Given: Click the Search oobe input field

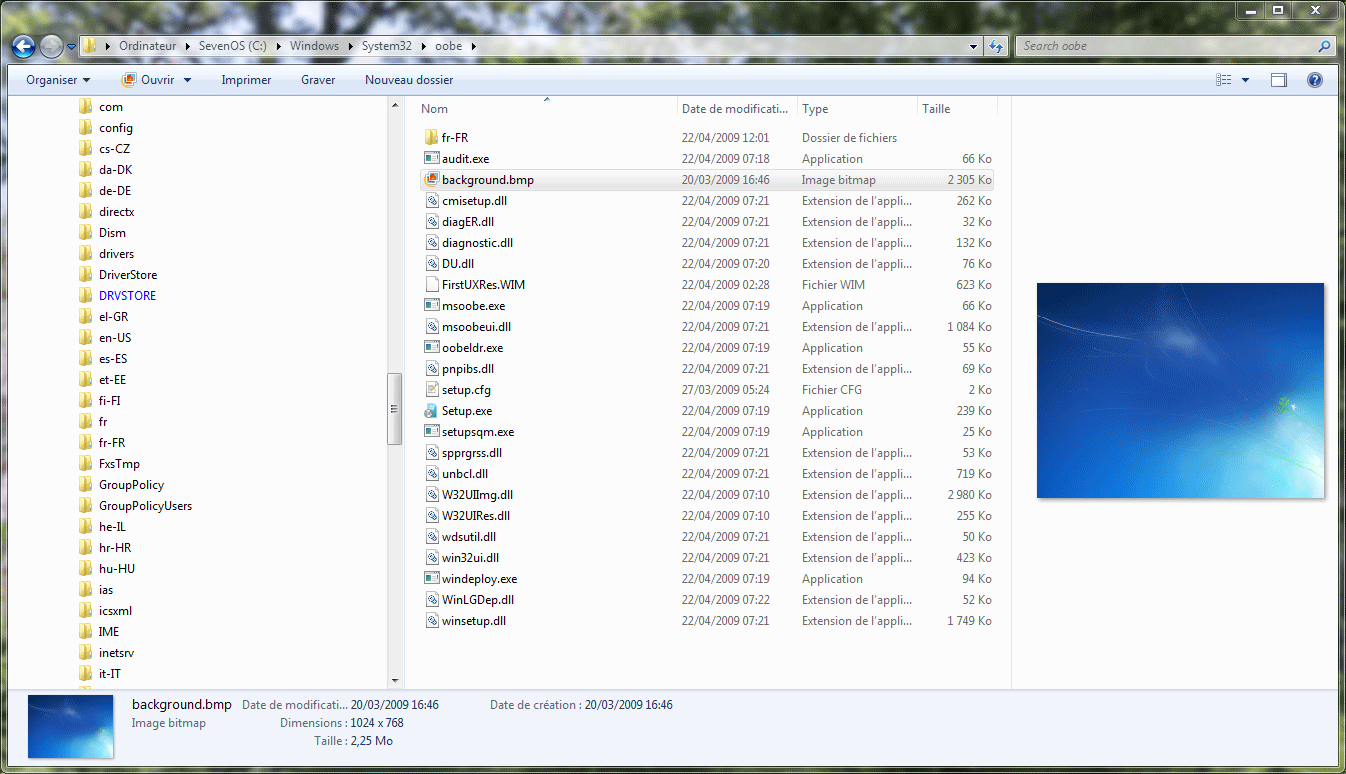Looking at the screenshot, I should (1165, 46).
